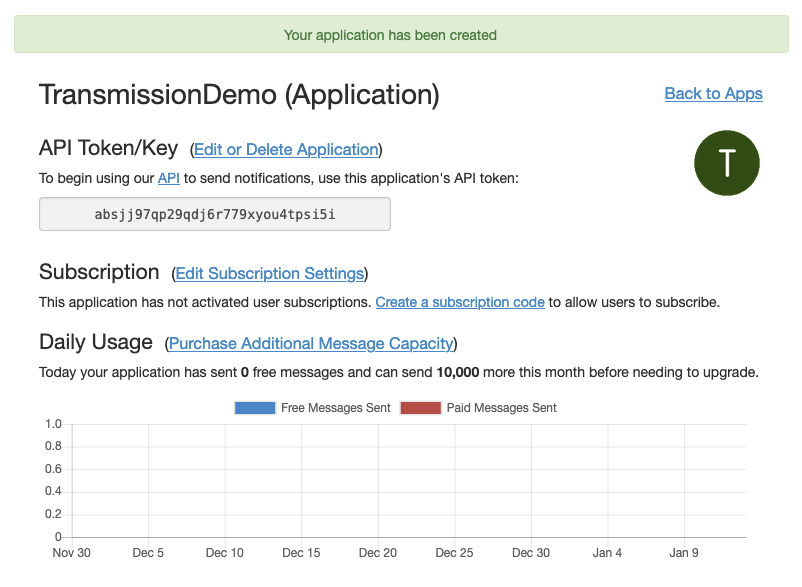Click the Subscription section heading
This screenshot has height=587, width=802.
pos(99,273)
